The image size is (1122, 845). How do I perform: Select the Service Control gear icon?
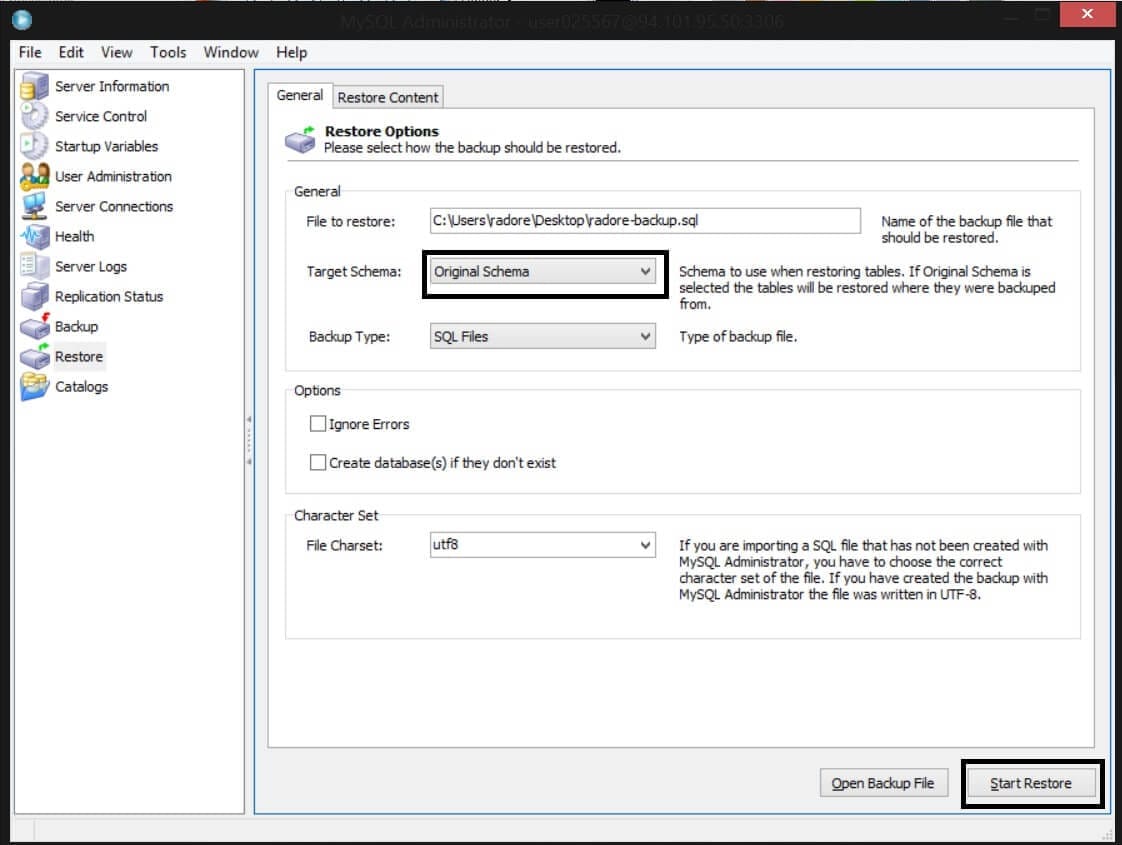tap(34, 116)
